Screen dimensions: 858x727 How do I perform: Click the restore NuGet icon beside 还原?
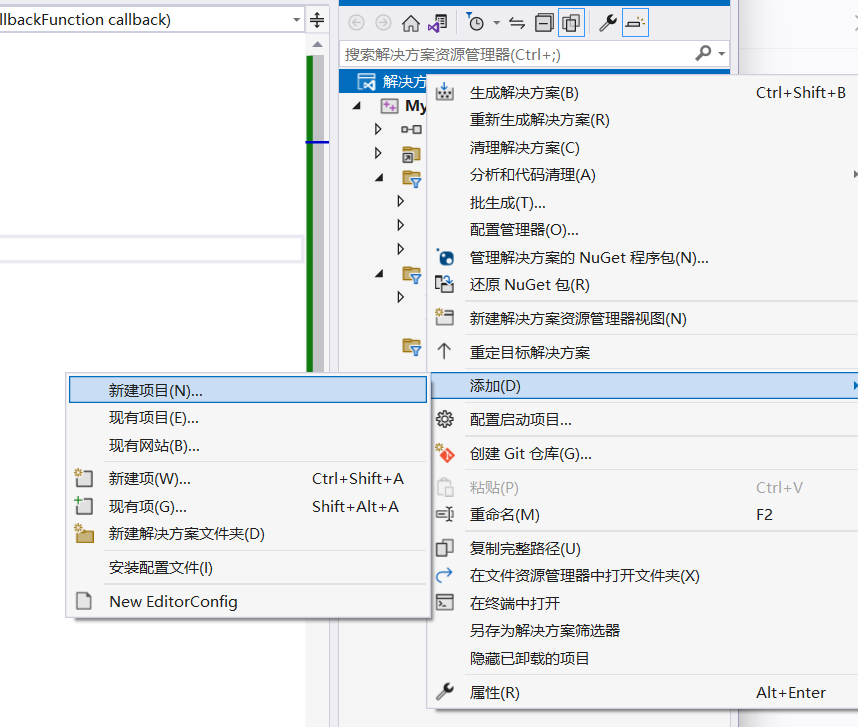[444, 284]
